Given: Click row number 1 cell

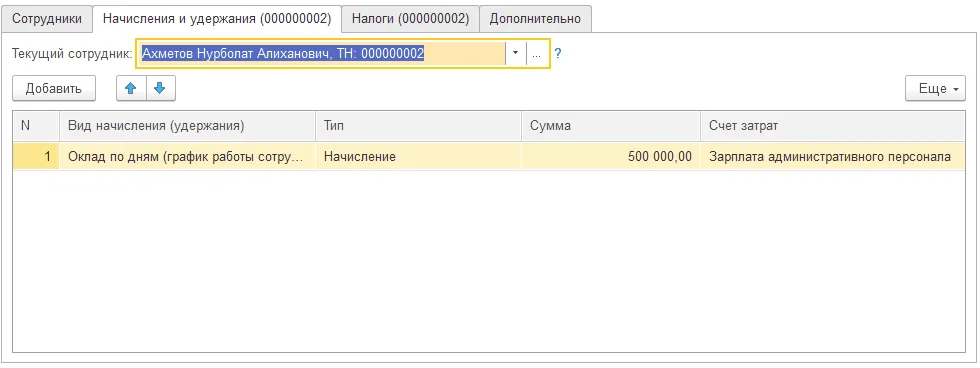Looking at the screenshot, I should [36, 156].
